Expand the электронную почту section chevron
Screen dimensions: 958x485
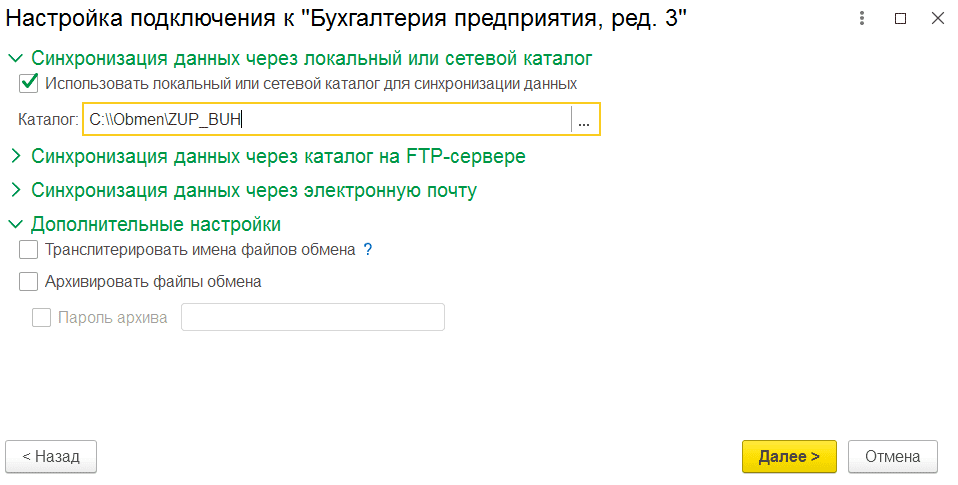[x=16, y=190]
